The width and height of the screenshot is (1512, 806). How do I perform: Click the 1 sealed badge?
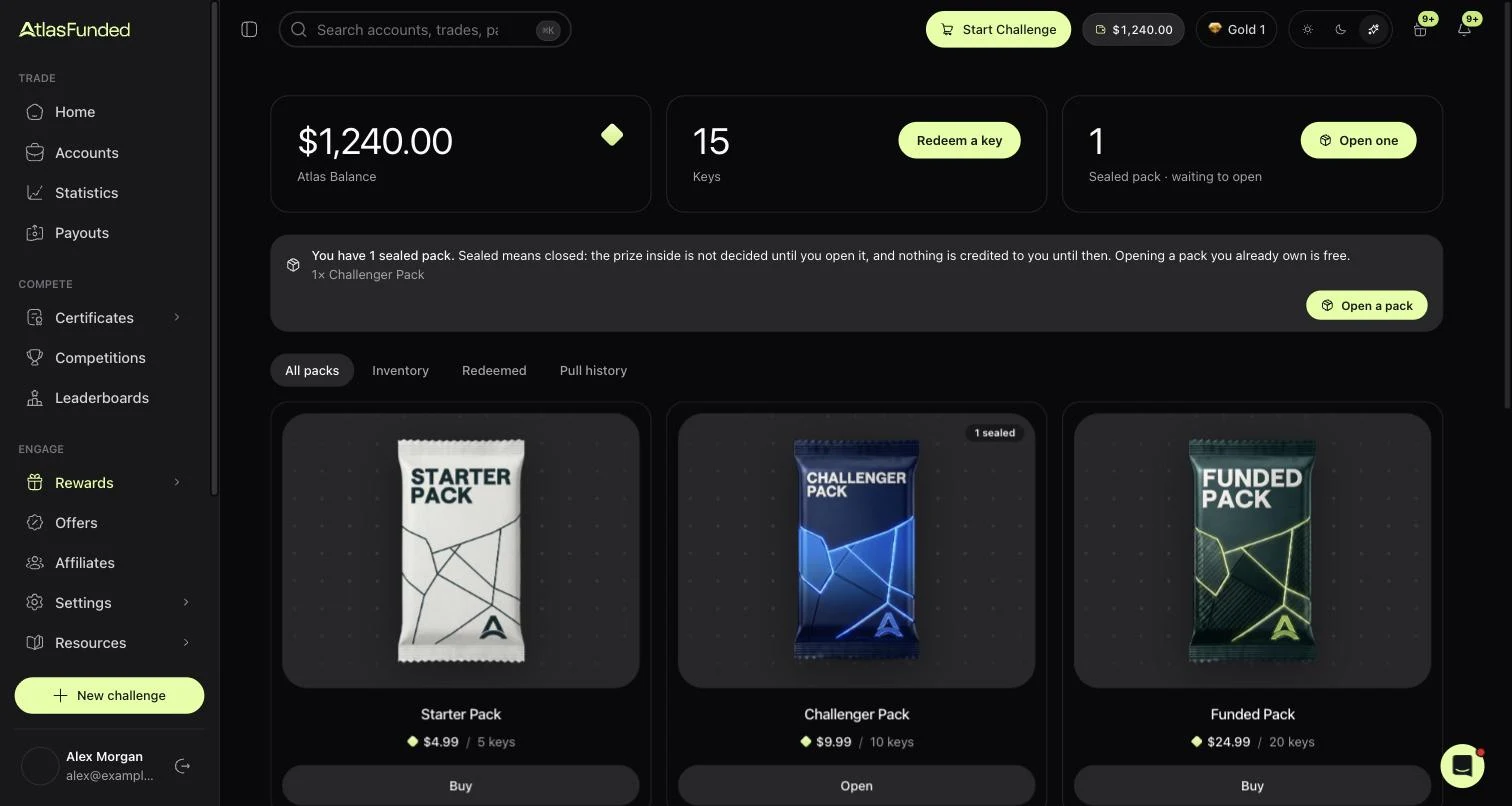click(x=995, y=433)
